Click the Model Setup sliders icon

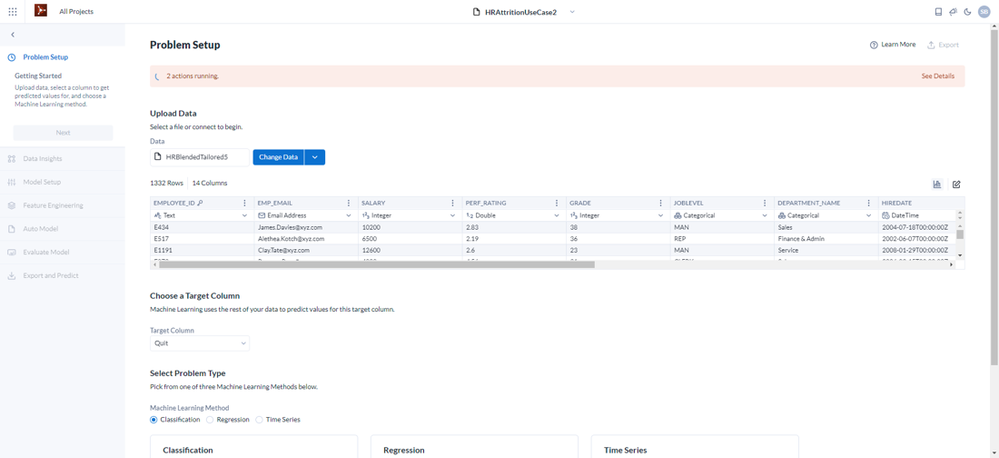[x=11, y=182]
